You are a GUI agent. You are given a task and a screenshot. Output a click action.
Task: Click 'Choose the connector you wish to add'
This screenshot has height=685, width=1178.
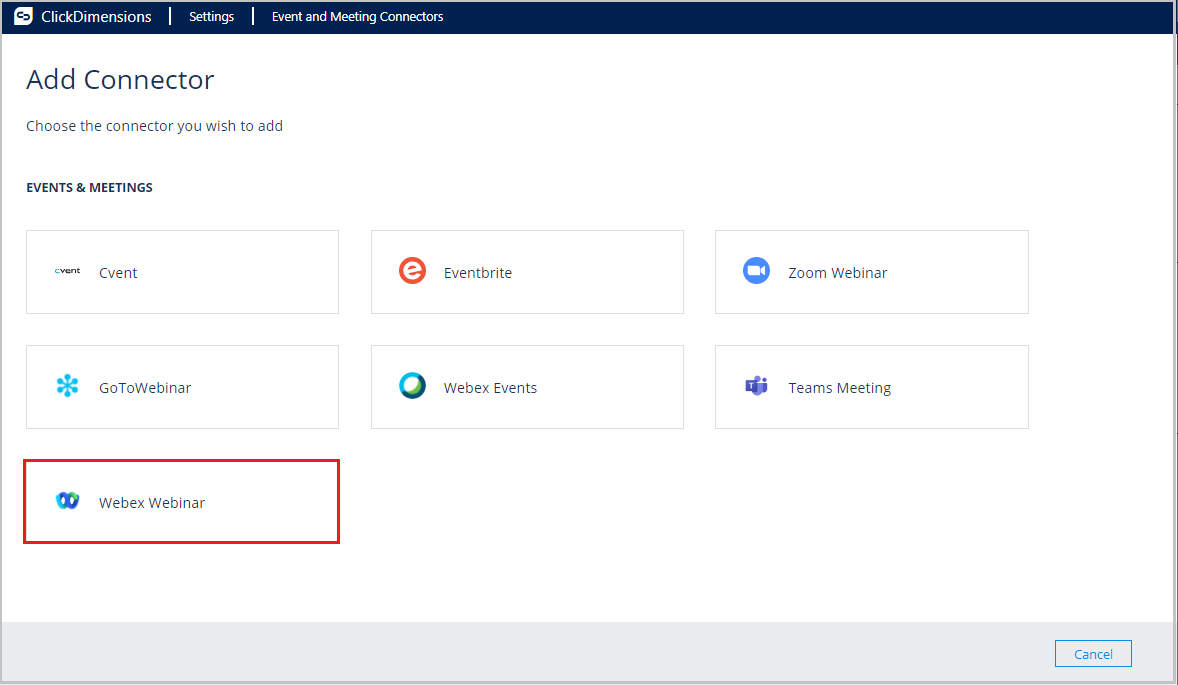(155, 126)
